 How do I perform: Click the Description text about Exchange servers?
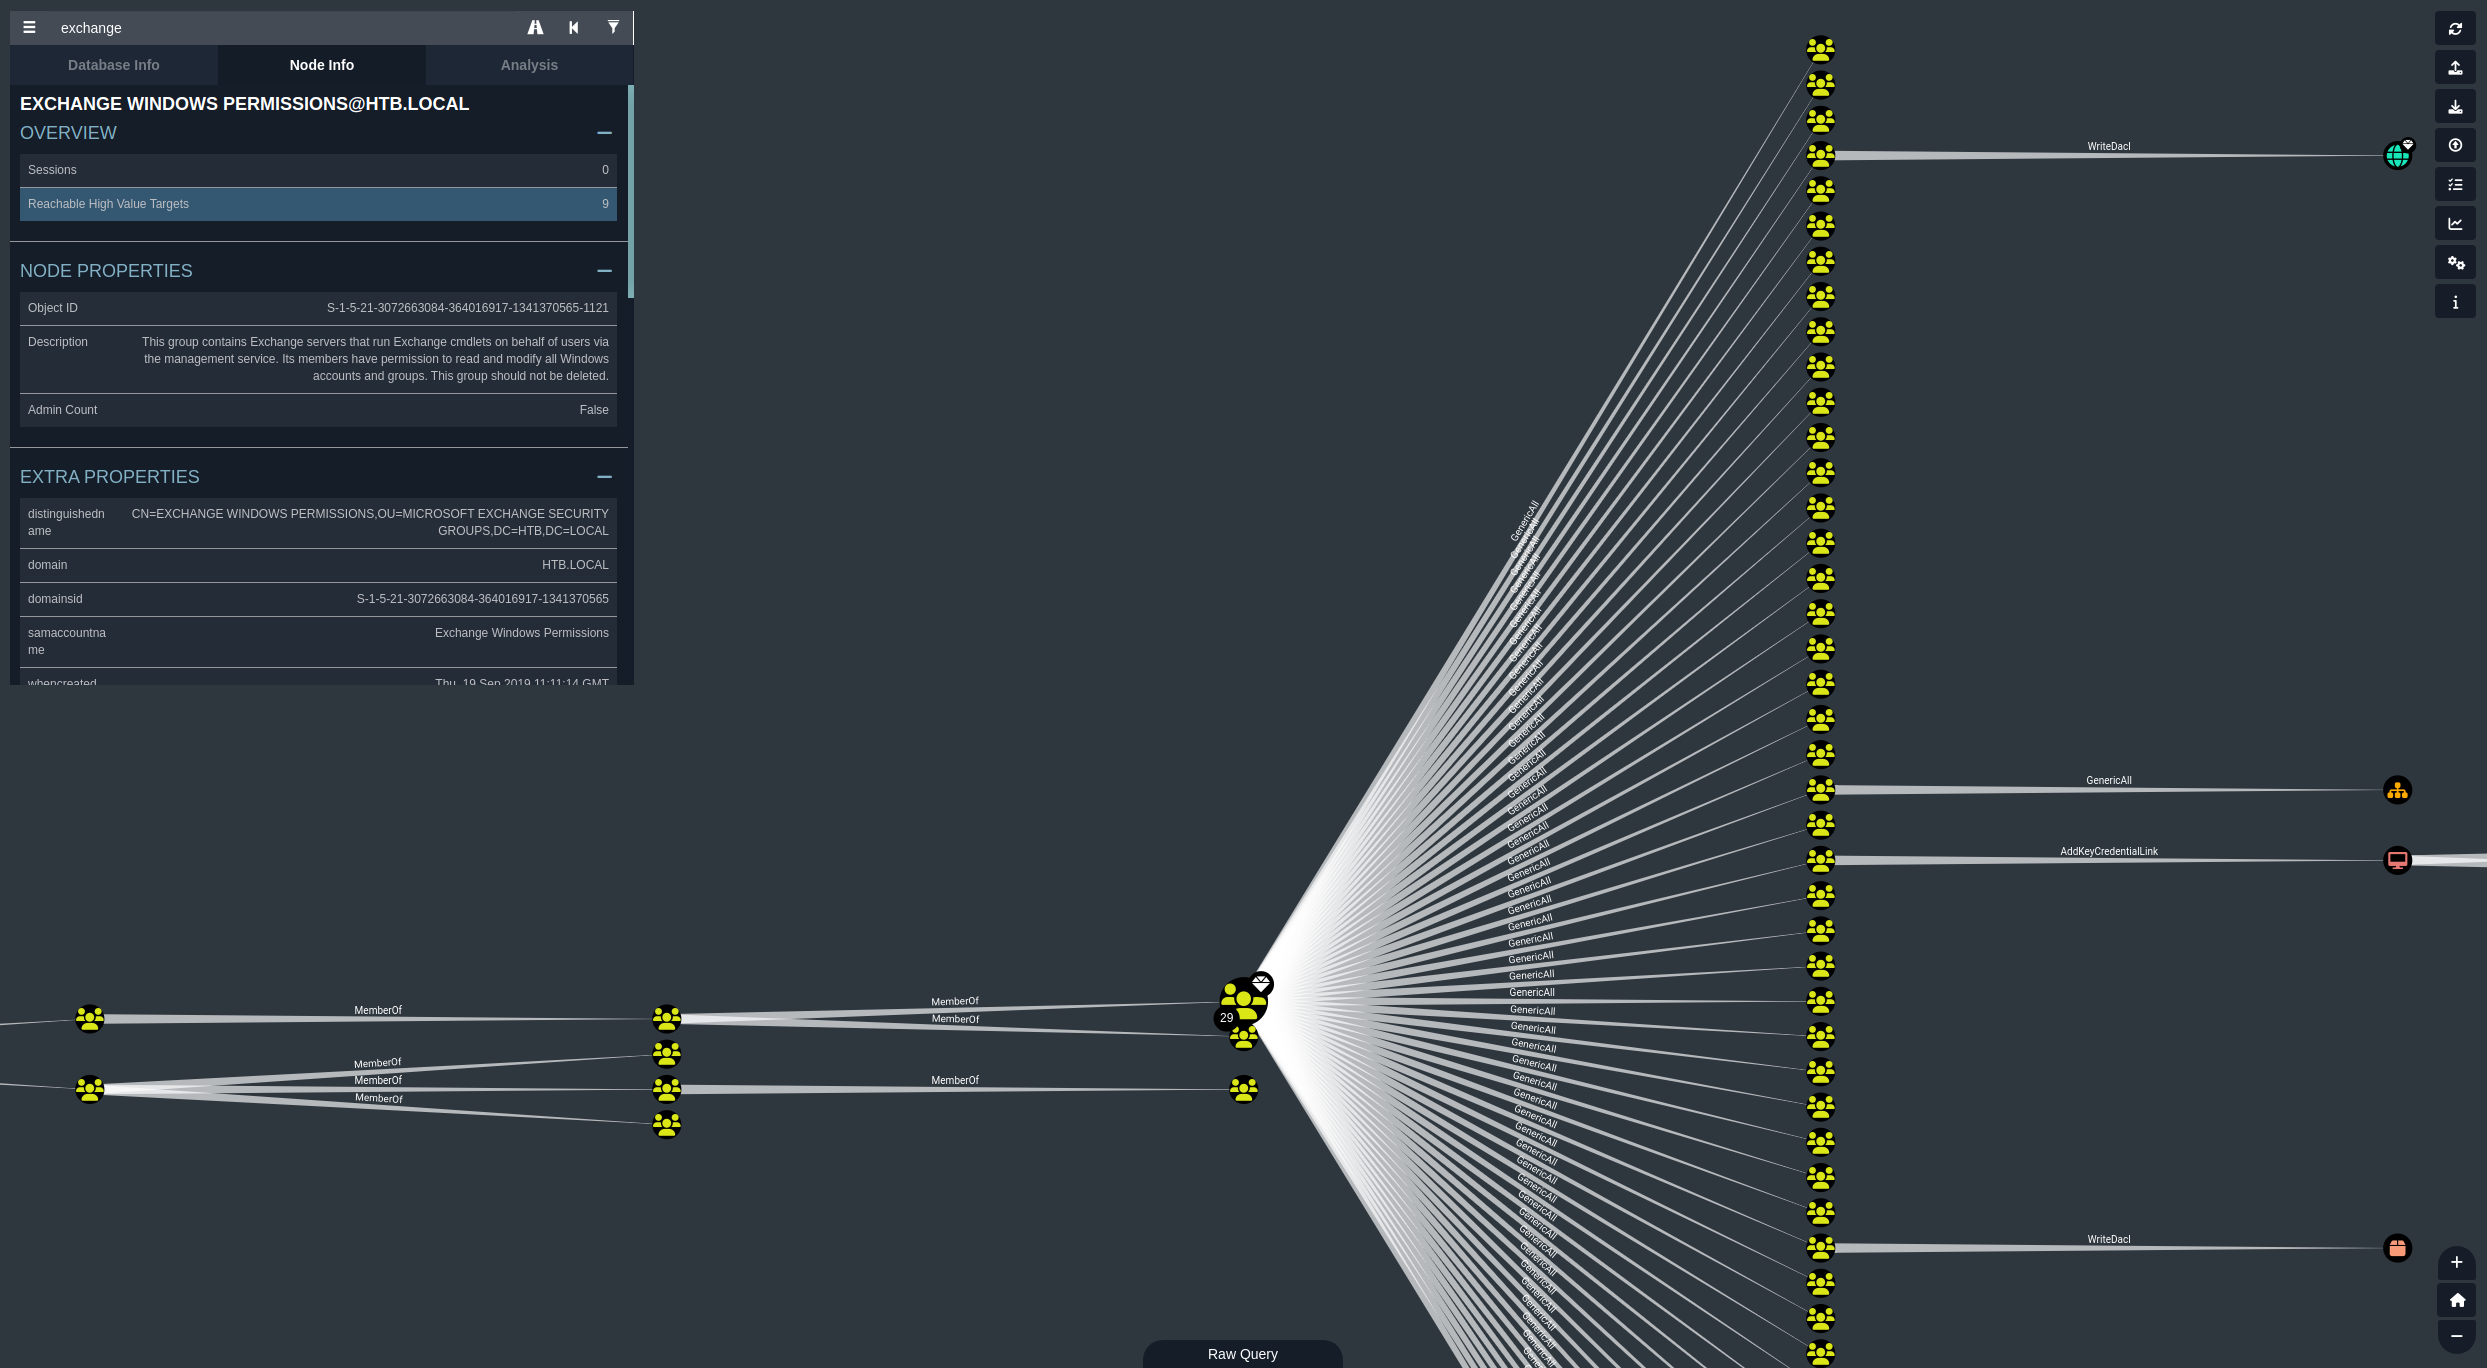[375, 359]
